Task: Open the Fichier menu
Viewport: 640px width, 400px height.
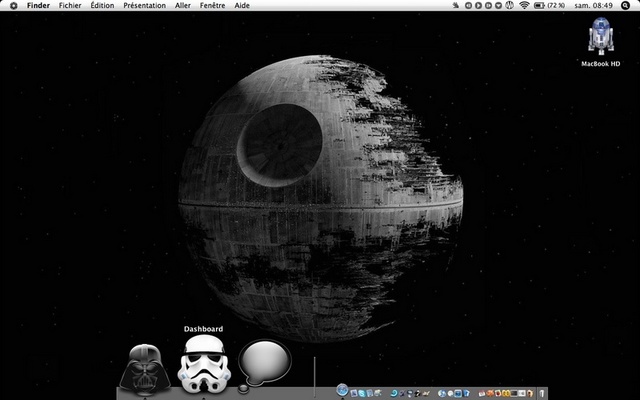Action: pos(70,6)
